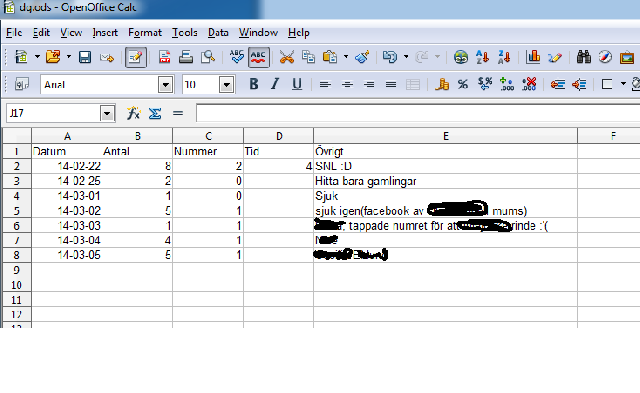This screenshot has height=393, width=640.
Task: Sort Descending with Z-A icon
Action: tap(504, 57)
